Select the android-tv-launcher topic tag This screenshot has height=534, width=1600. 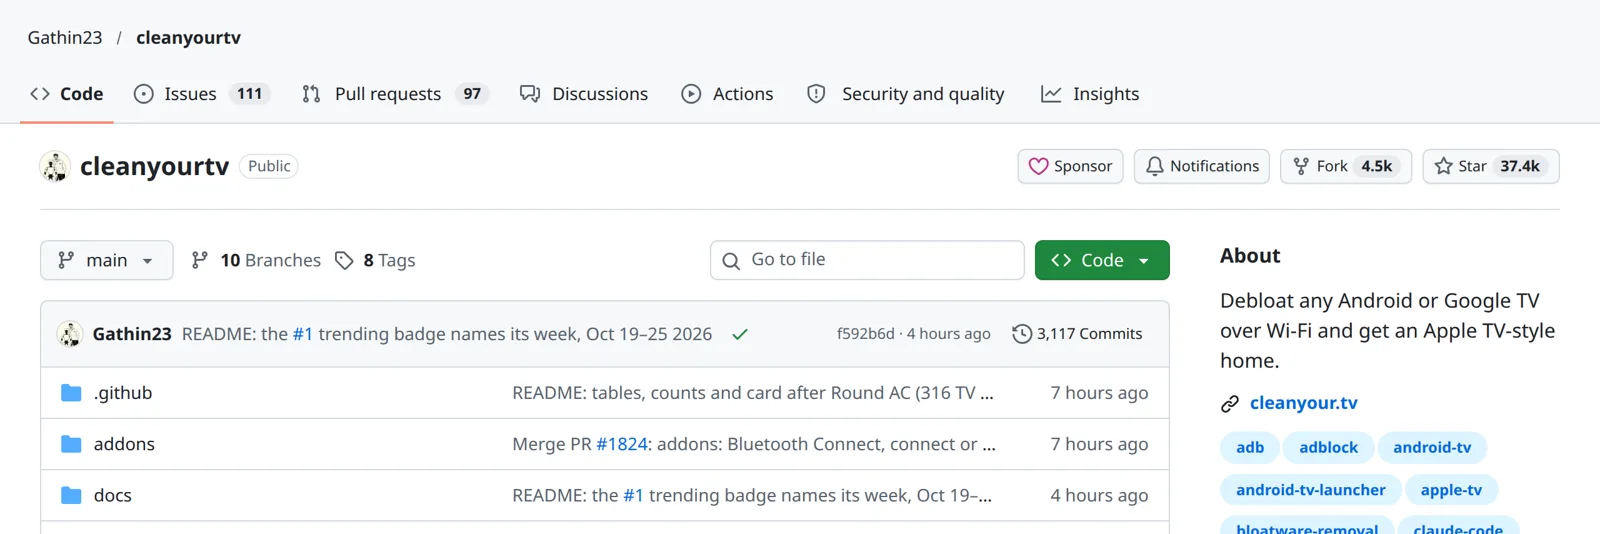click(x=1311, y=490)
